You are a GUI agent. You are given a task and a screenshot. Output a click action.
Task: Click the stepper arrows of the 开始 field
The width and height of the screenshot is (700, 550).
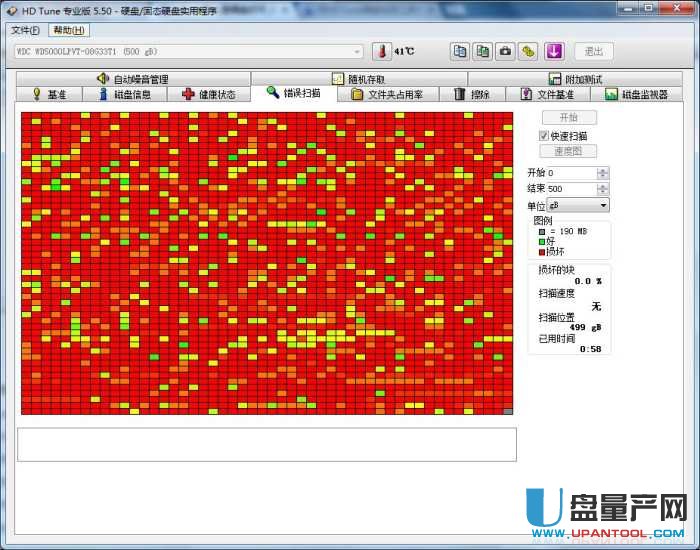[x=602, y=173]
